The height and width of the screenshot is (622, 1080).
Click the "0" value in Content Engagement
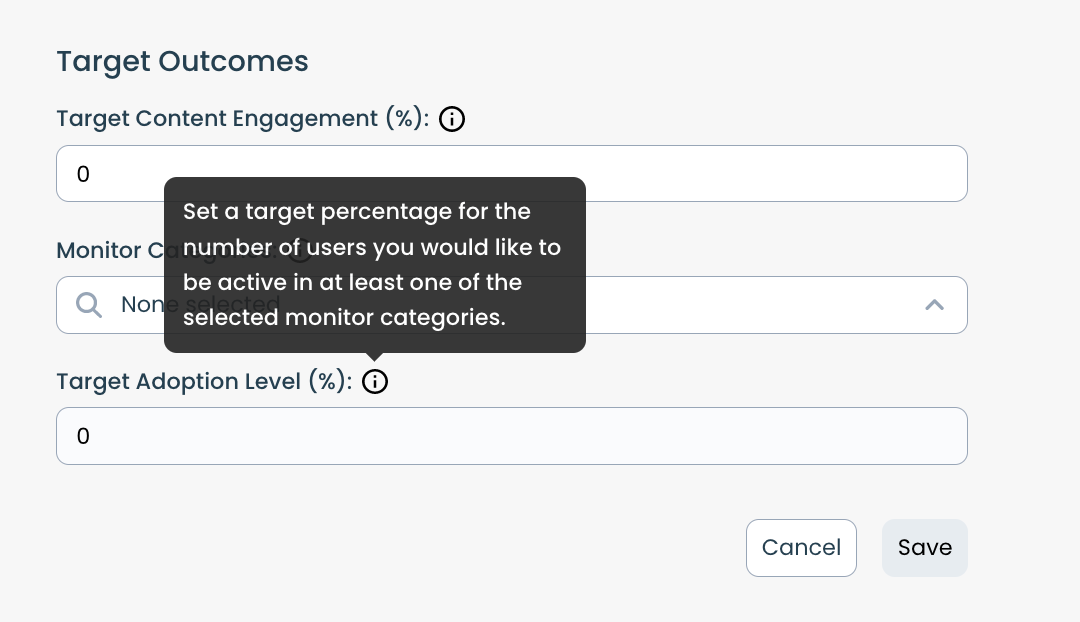click(x=84, y=174)
